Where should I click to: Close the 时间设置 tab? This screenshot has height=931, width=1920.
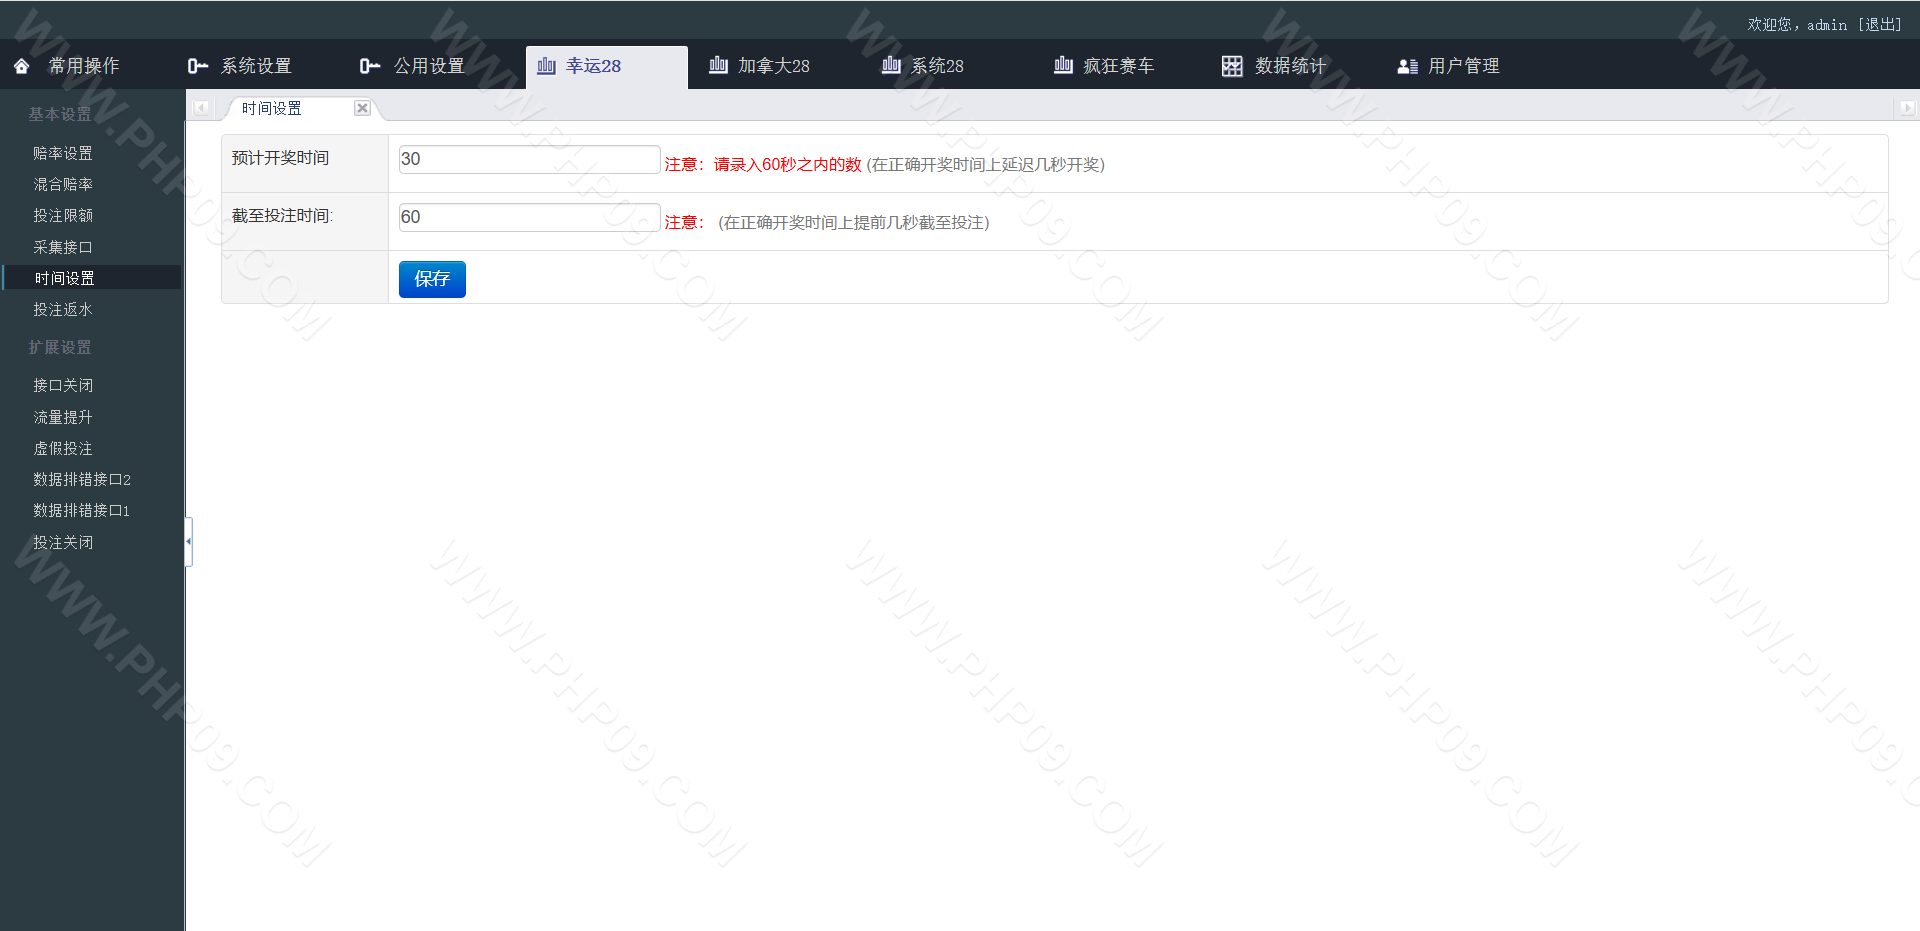(362, 108)
